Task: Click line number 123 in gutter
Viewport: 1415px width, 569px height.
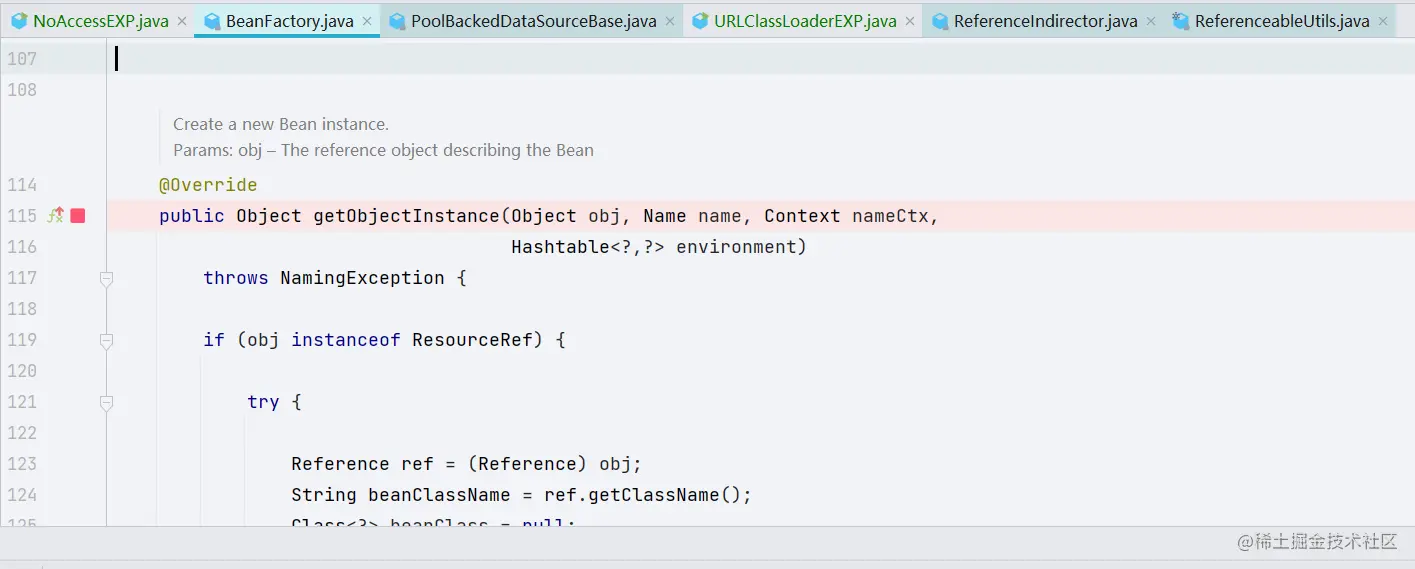Action: pos(22,464)
